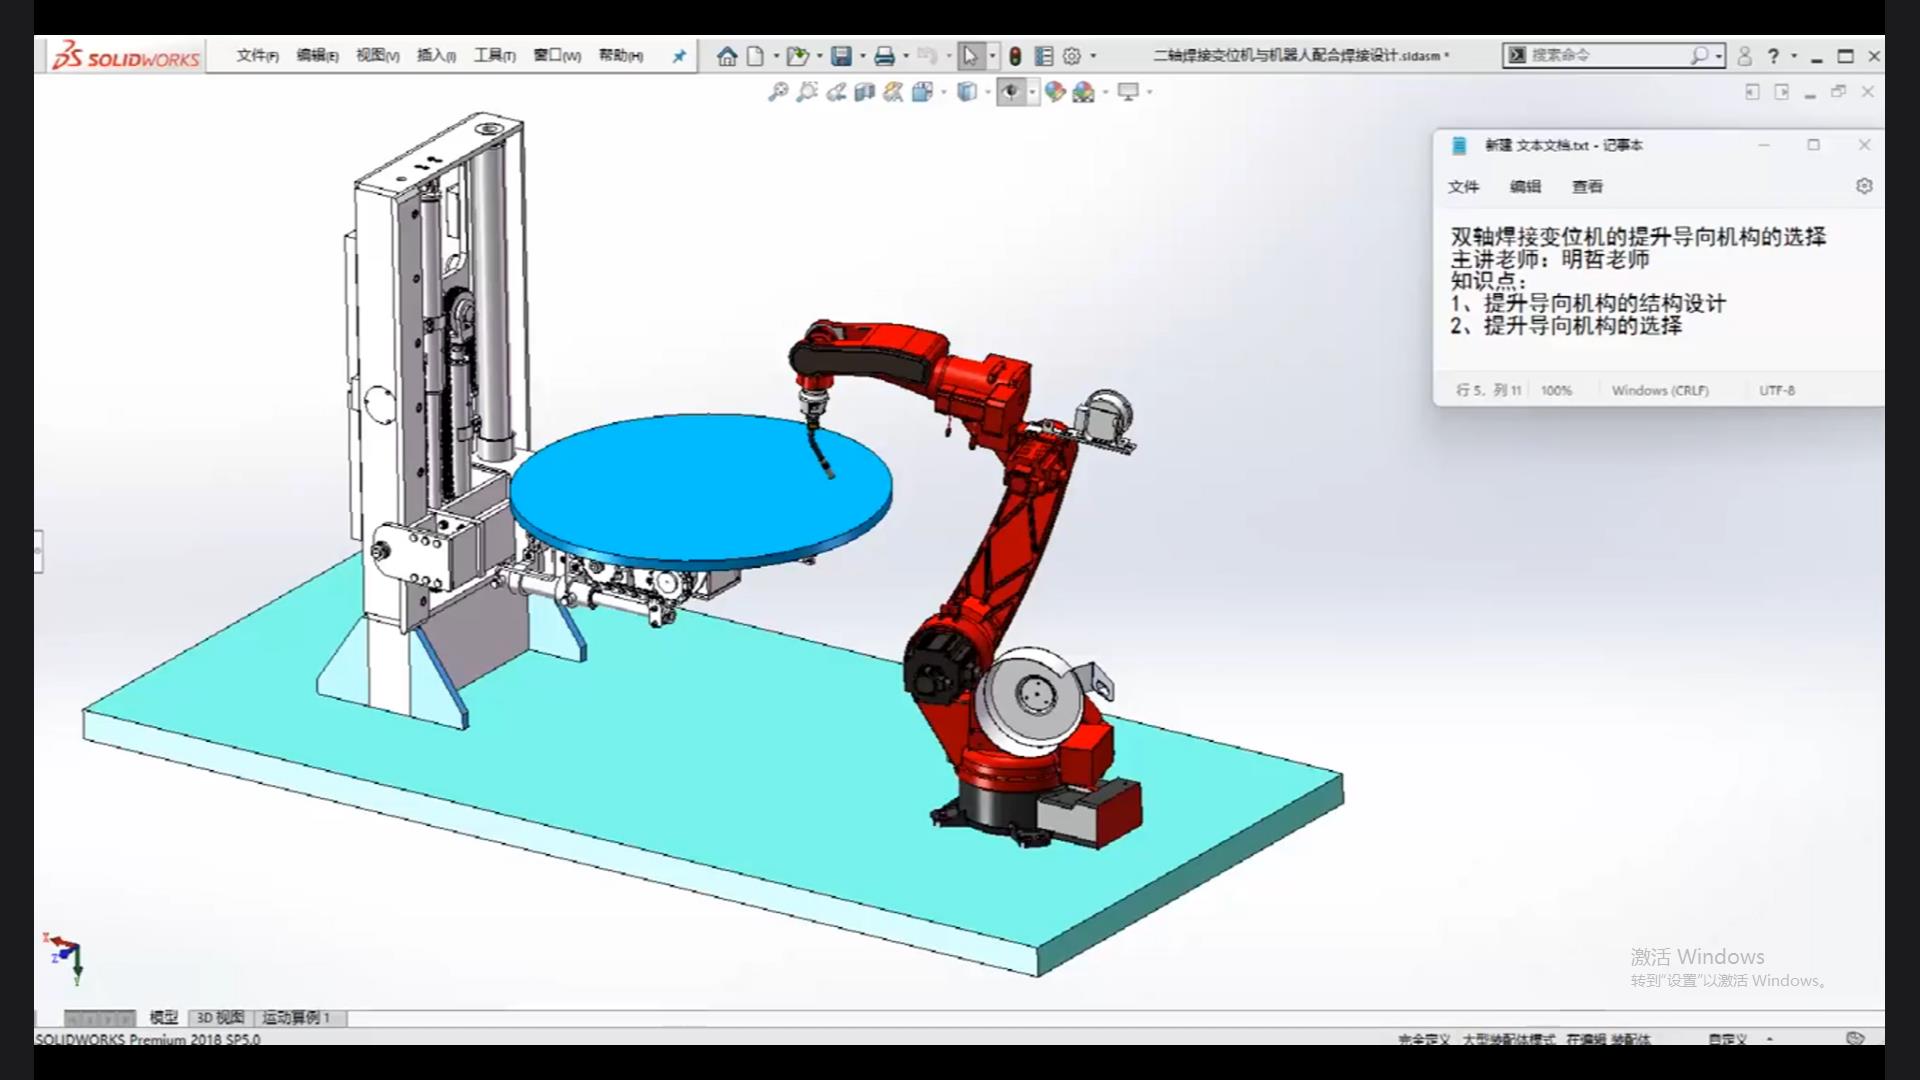Screen dimensions: 1920x1080
Task: Open the 编辑 menu in SolidWorks
Action: (317, 56)
